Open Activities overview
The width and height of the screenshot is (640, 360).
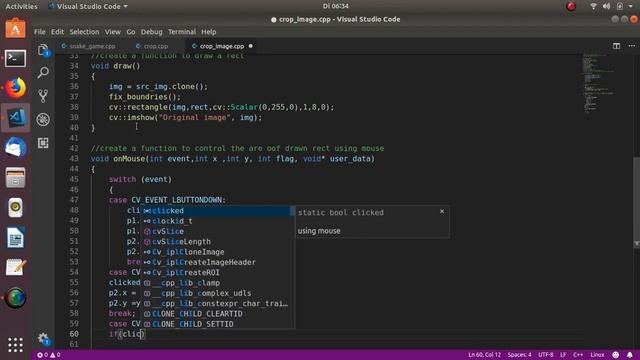(x=21, y=6)
